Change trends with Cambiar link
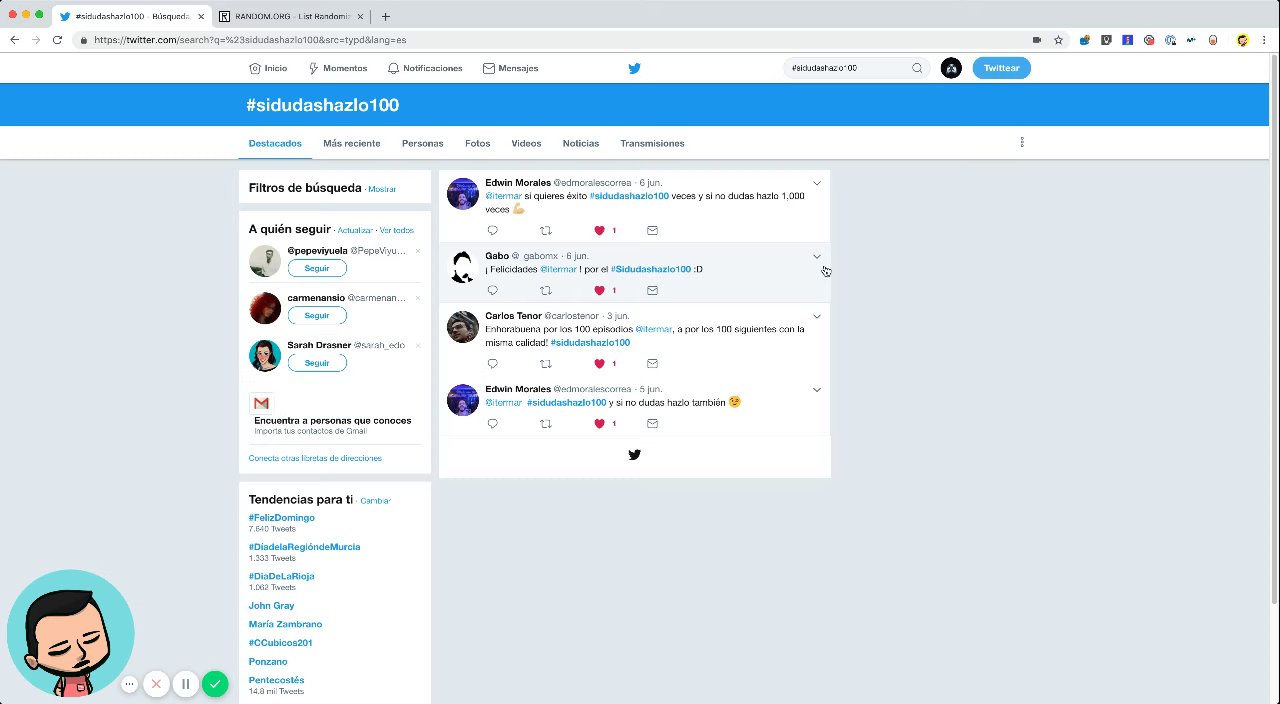The height and width of the screenshot is (704, 1280). (375, 500)
